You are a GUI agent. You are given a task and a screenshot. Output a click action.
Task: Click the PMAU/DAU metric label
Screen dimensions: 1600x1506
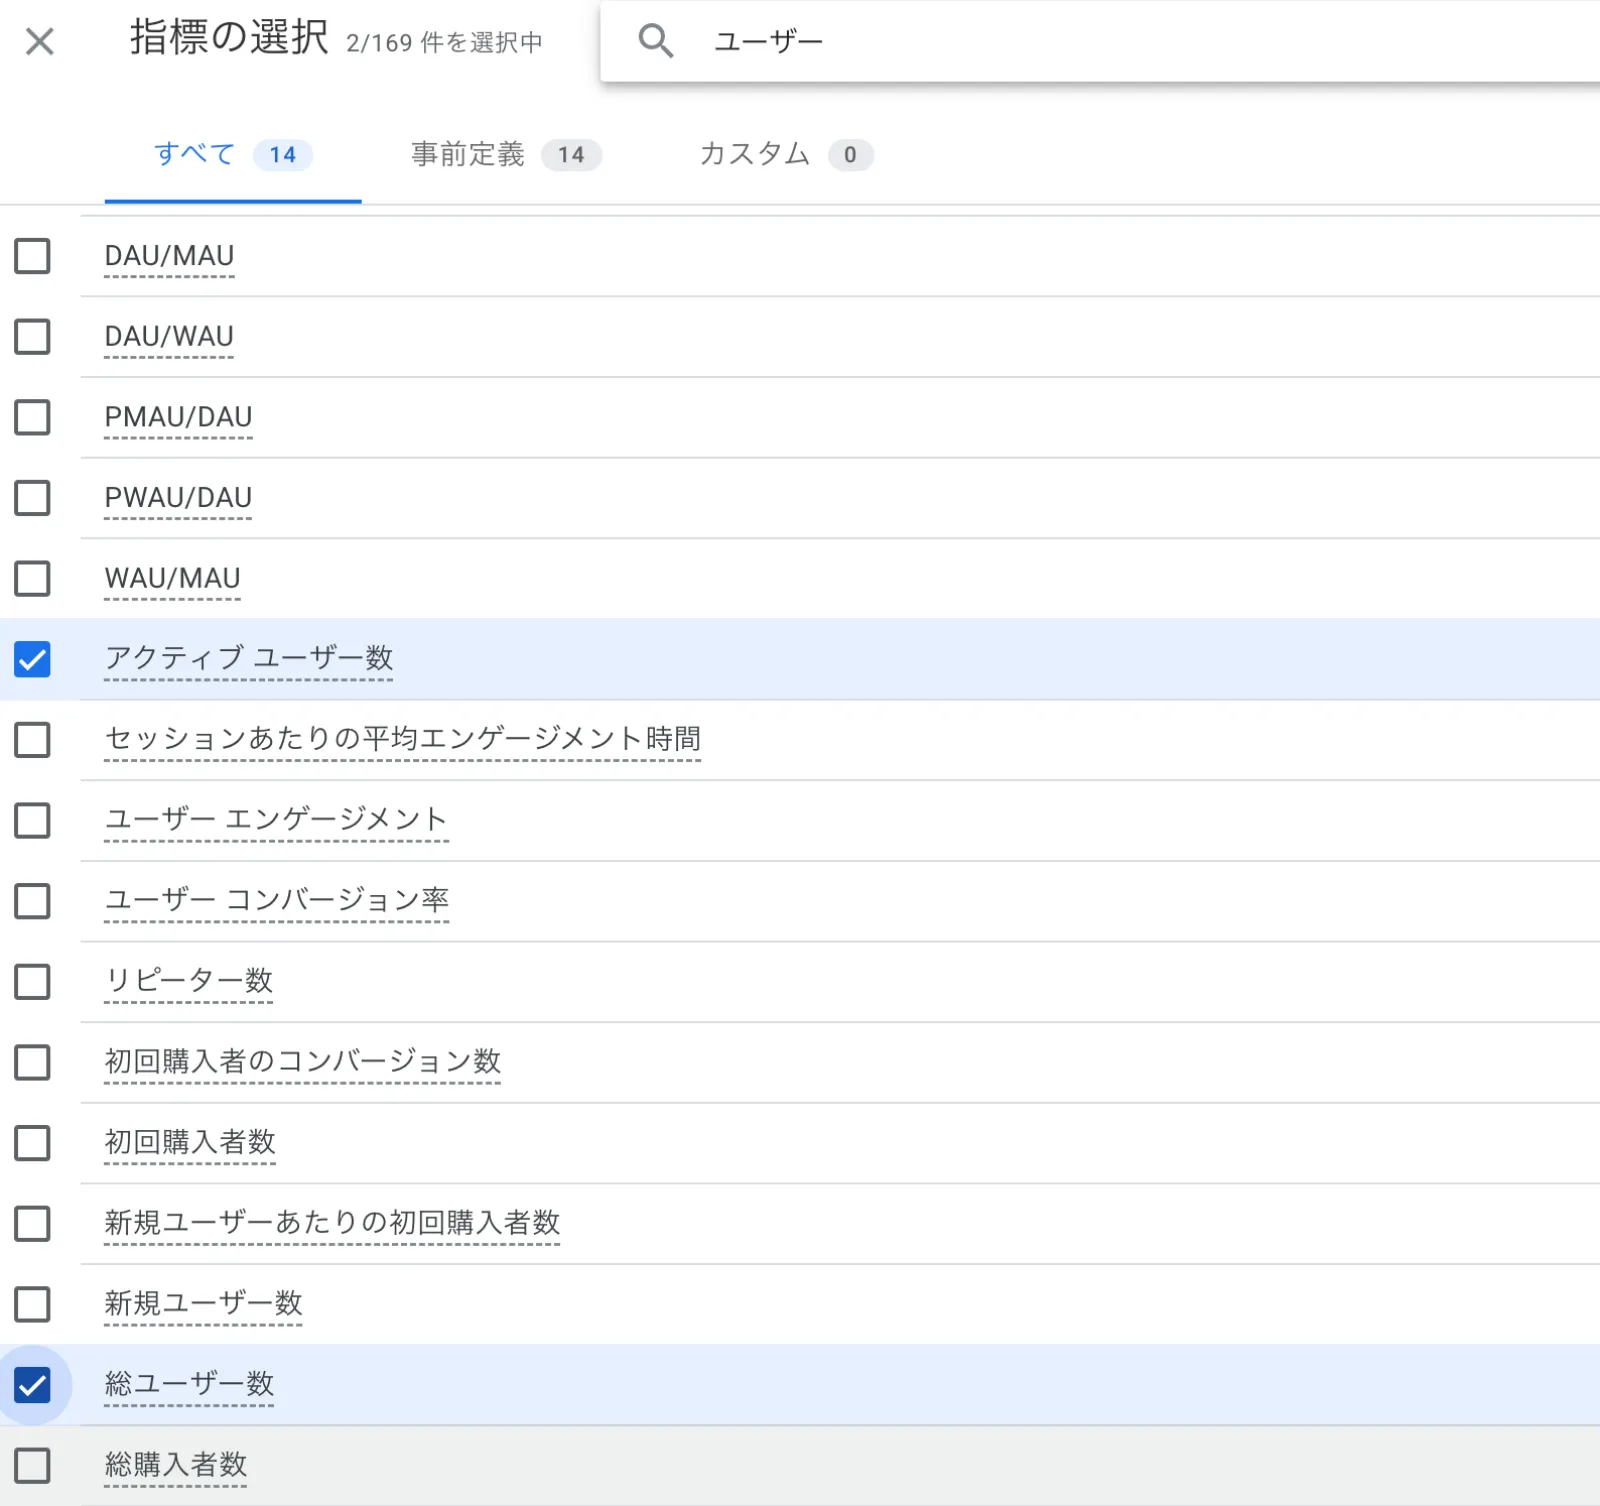[178, 417]
